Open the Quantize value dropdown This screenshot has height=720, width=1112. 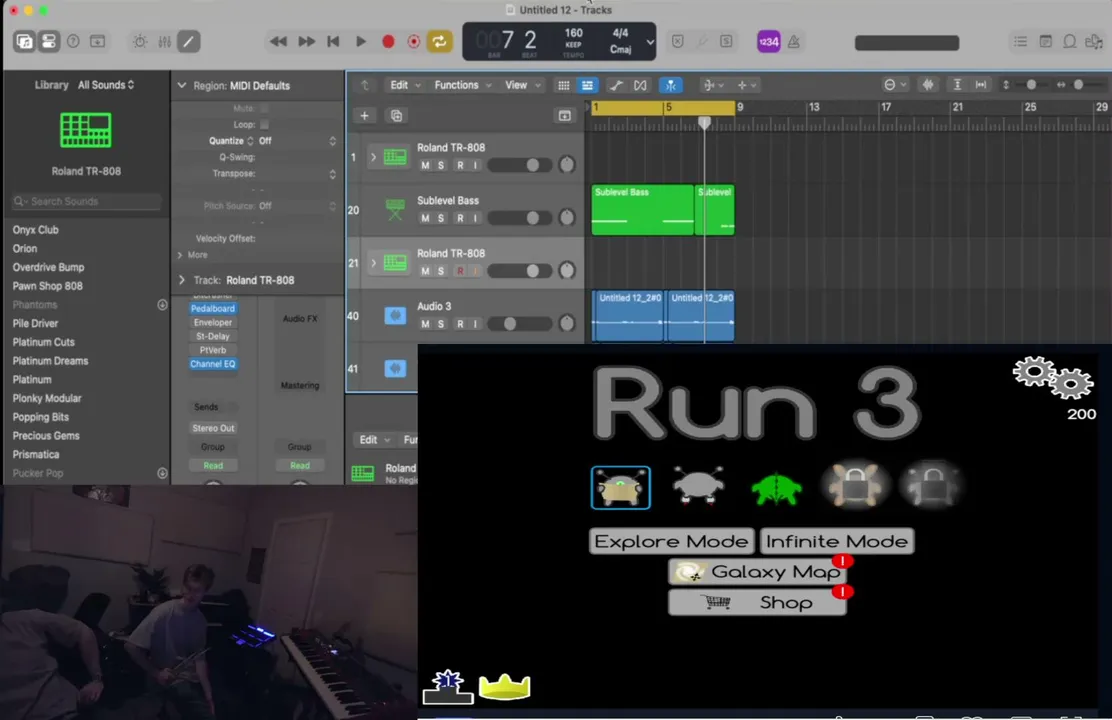[296, 140]
